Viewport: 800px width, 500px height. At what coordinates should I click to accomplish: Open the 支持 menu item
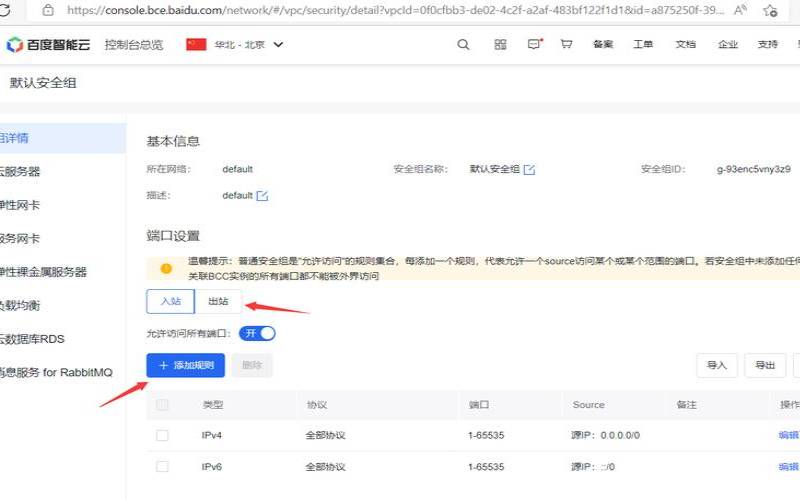[x=768, y=44]
